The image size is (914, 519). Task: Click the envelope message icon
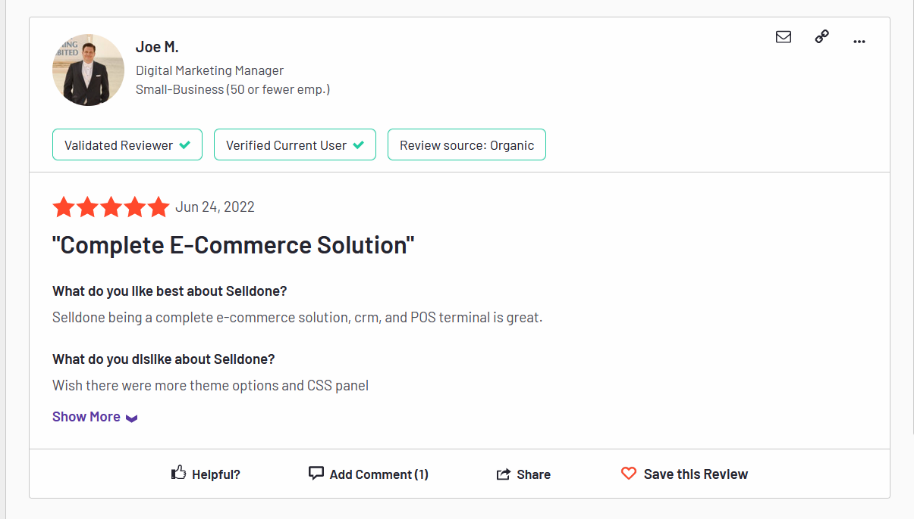[783, 37]
